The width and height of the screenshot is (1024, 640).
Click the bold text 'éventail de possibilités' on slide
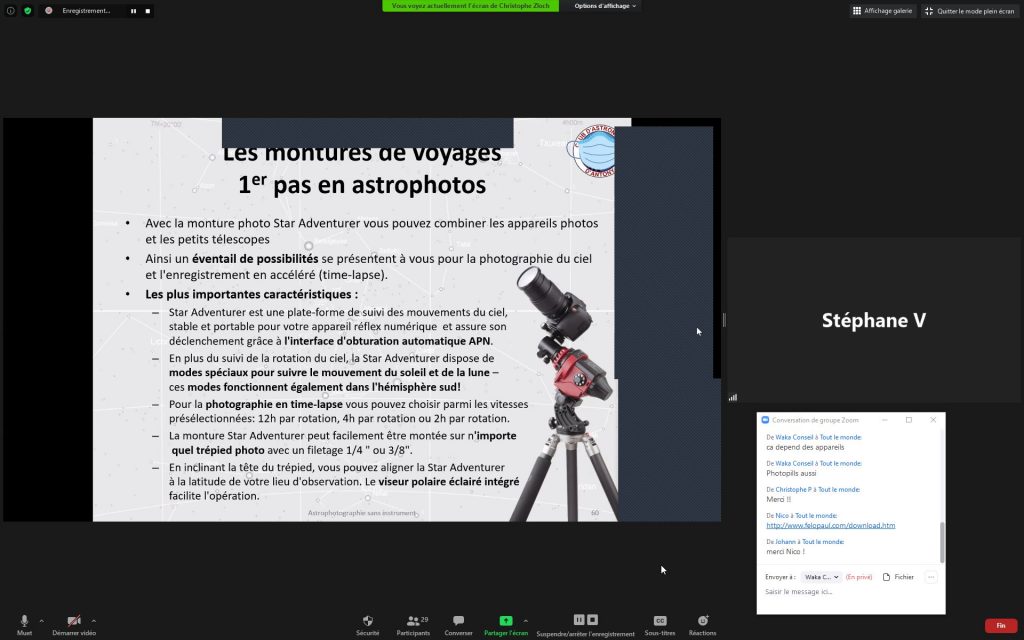(x=255, y=259)
